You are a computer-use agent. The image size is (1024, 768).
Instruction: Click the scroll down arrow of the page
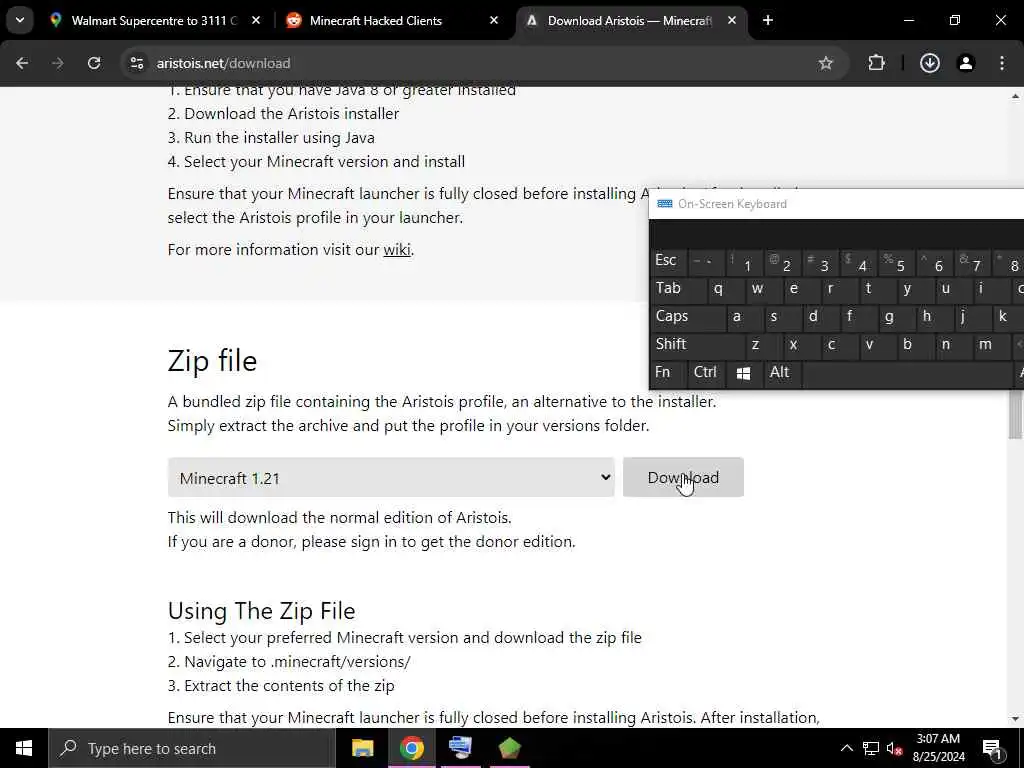tap(1015, 719)
